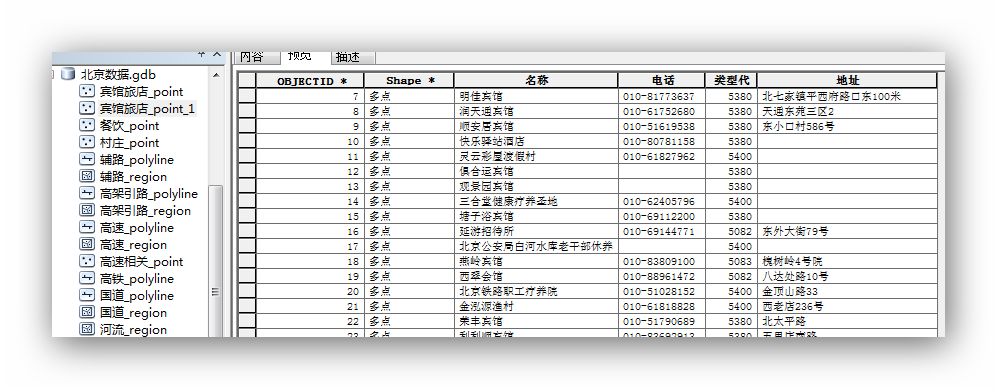Click catalog tree scrollbar up arrow
This screenshot has width=997, height=389.
point(216,75)
